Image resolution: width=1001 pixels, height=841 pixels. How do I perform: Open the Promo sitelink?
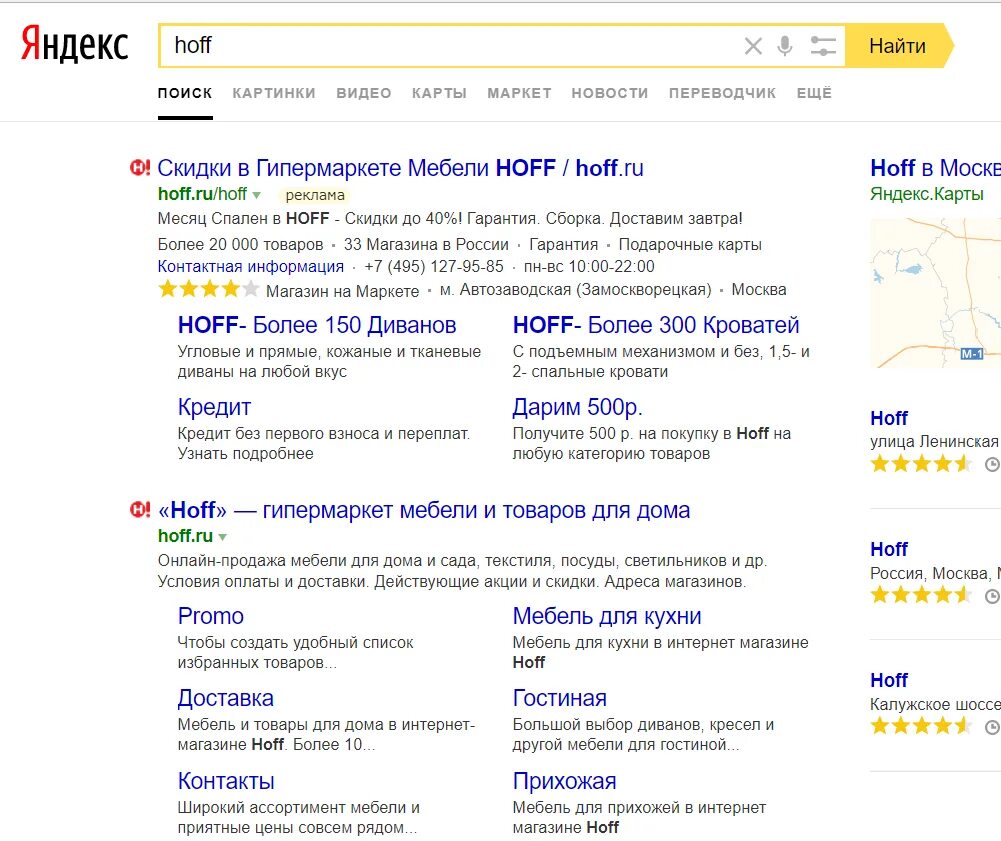211,616
